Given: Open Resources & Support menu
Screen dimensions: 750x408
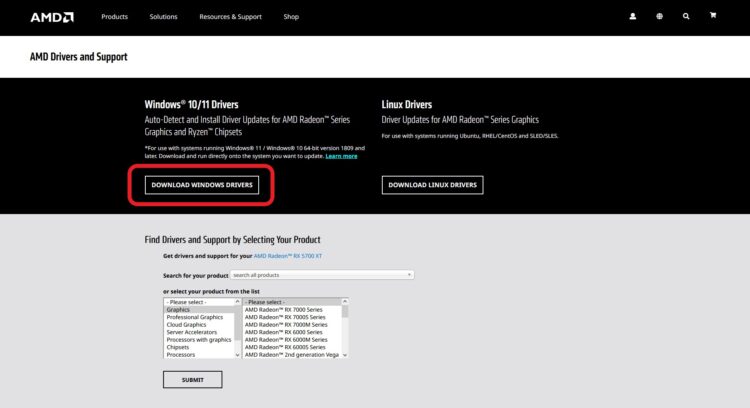Looking at the screenshot, I should pyautogui.click(x=230, y=17).
